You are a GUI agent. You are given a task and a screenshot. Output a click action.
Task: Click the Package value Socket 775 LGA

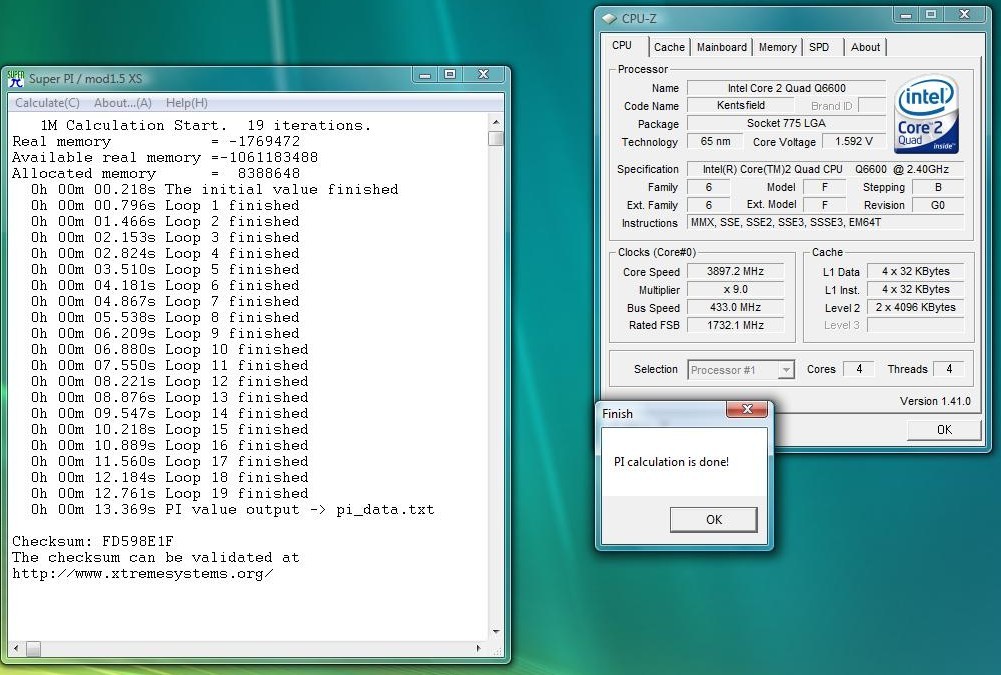(786, 123)
